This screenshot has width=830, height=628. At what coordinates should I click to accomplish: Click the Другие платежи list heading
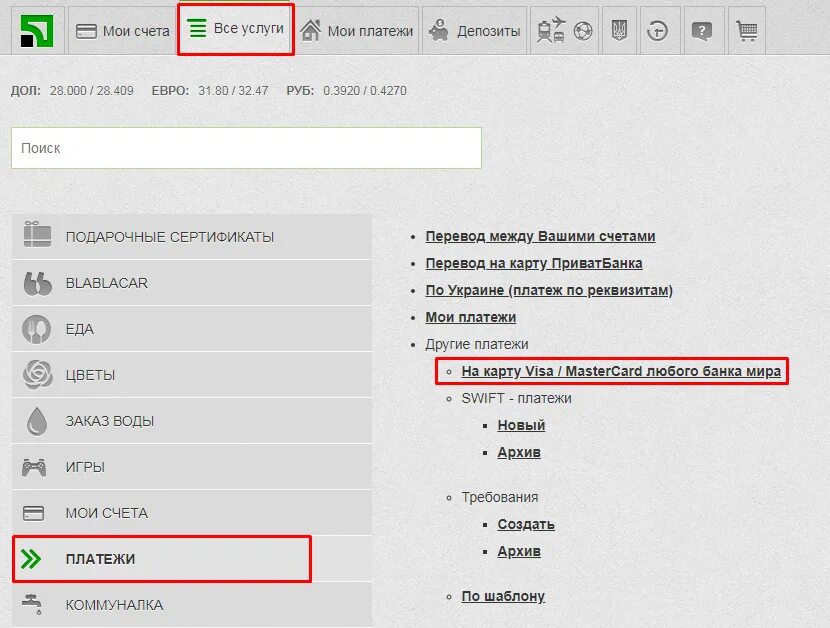pos(476,344)
